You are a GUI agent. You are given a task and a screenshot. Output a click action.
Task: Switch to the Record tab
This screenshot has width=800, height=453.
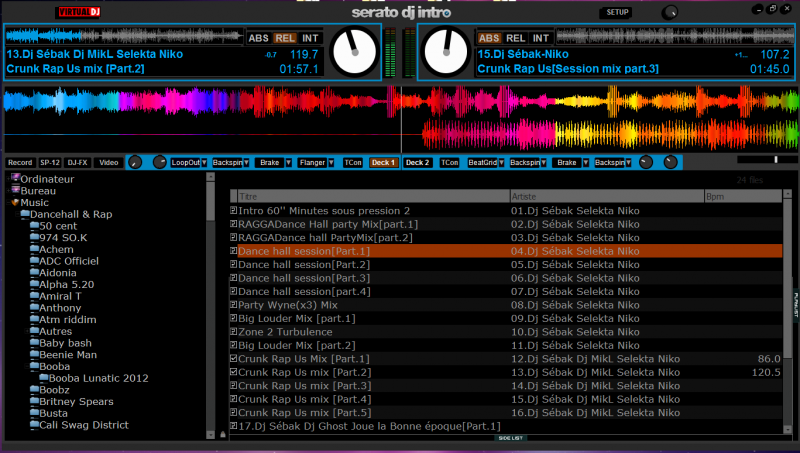(x=19, y=162)
